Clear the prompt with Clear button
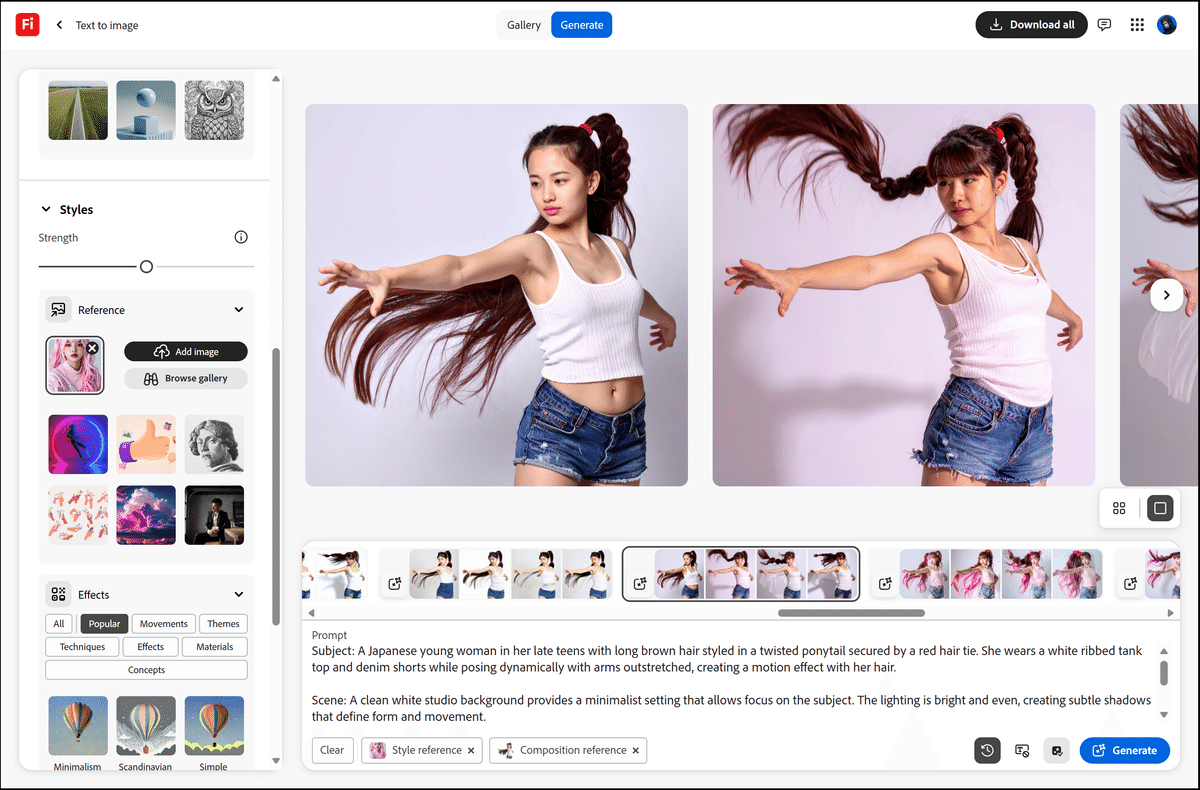The width and height of the screenshot is (1200, 790). coord(333,750)
